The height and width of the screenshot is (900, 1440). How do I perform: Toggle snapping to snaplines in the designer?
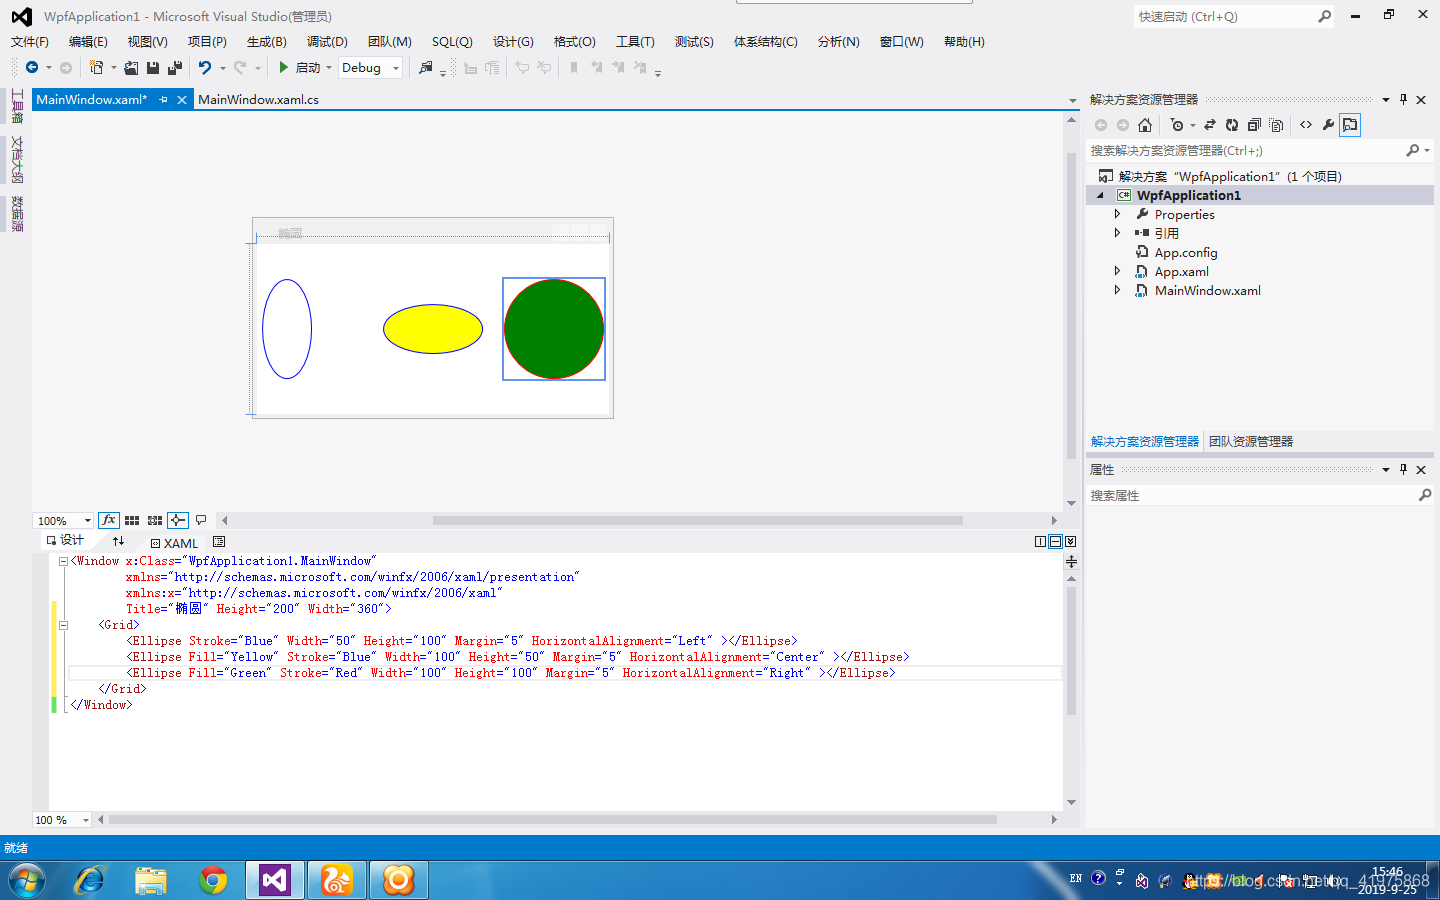click(x=177, y=520)
